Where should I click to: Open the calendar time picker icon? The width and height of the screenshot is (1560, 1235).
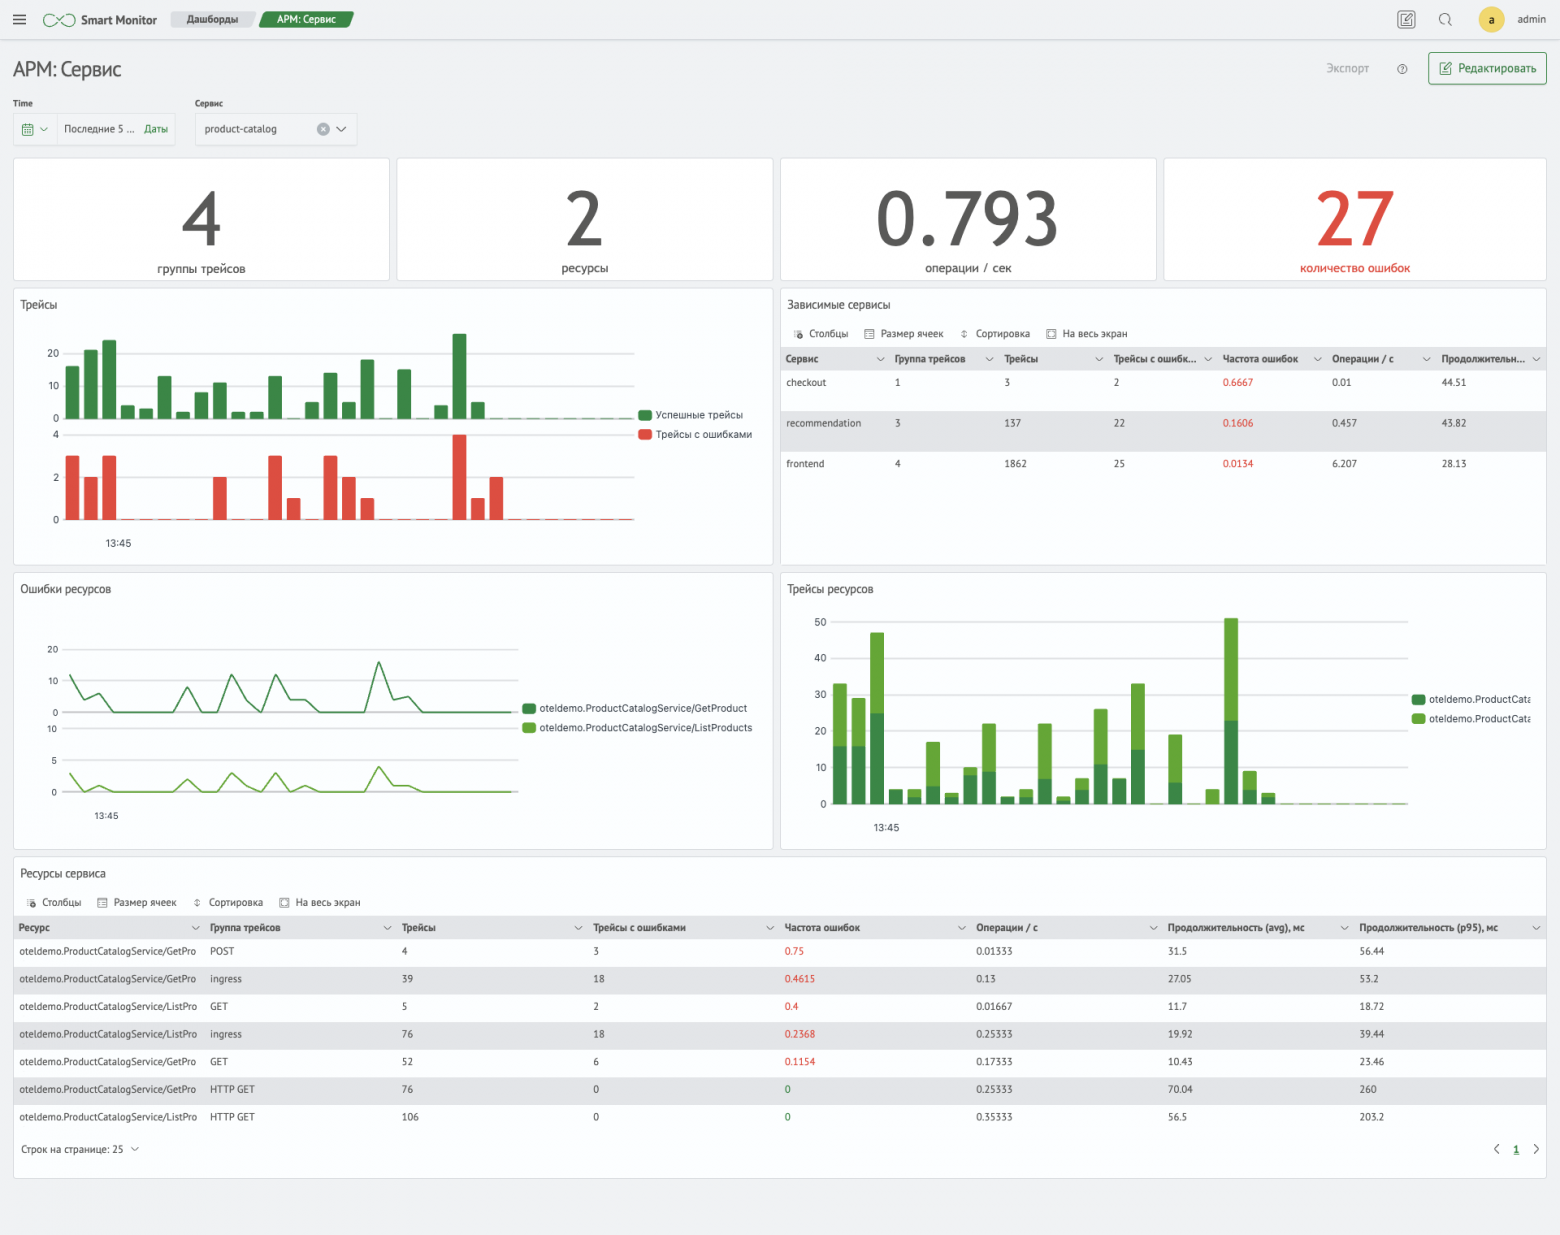pyautogui.click(x=28, y=129)
